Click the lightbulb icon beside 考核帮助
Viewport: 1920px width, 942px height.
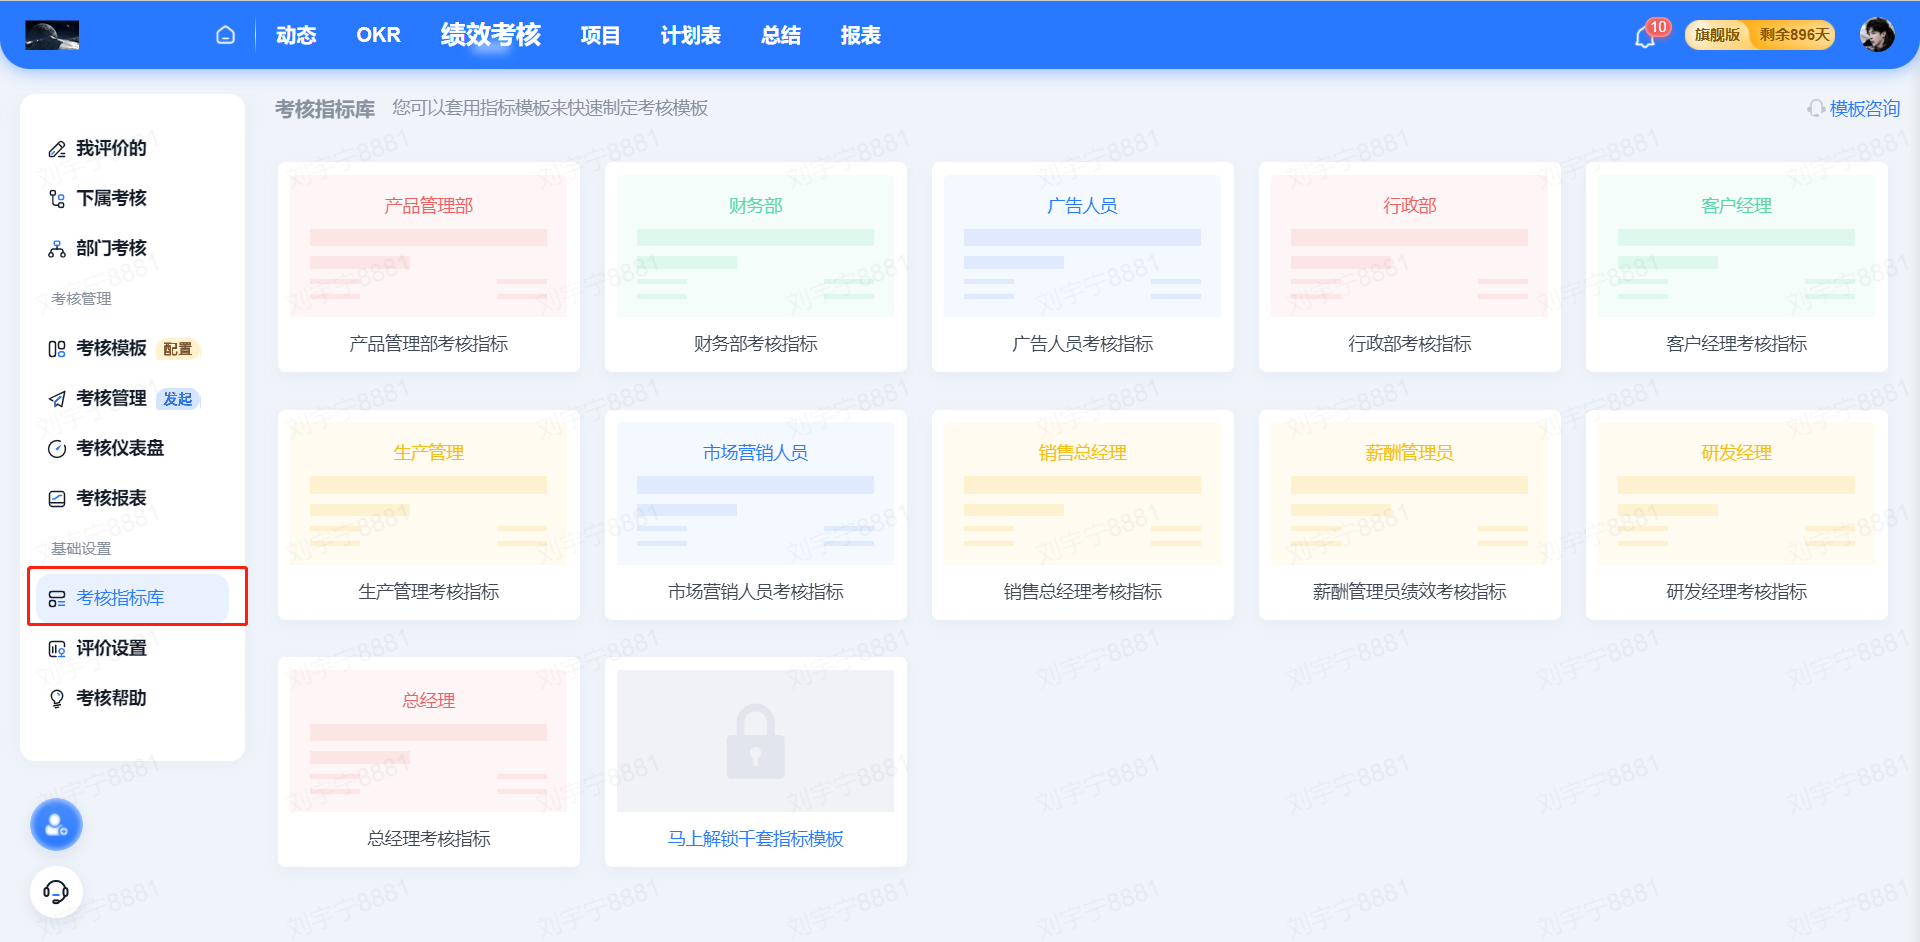57,699
